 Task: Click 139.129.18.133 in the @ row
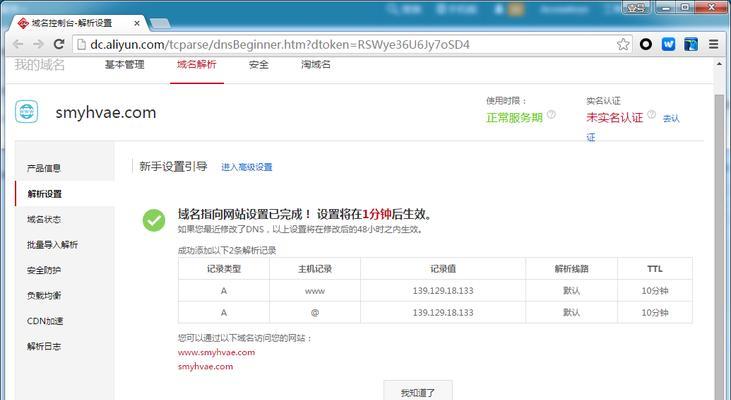point(443,312)
